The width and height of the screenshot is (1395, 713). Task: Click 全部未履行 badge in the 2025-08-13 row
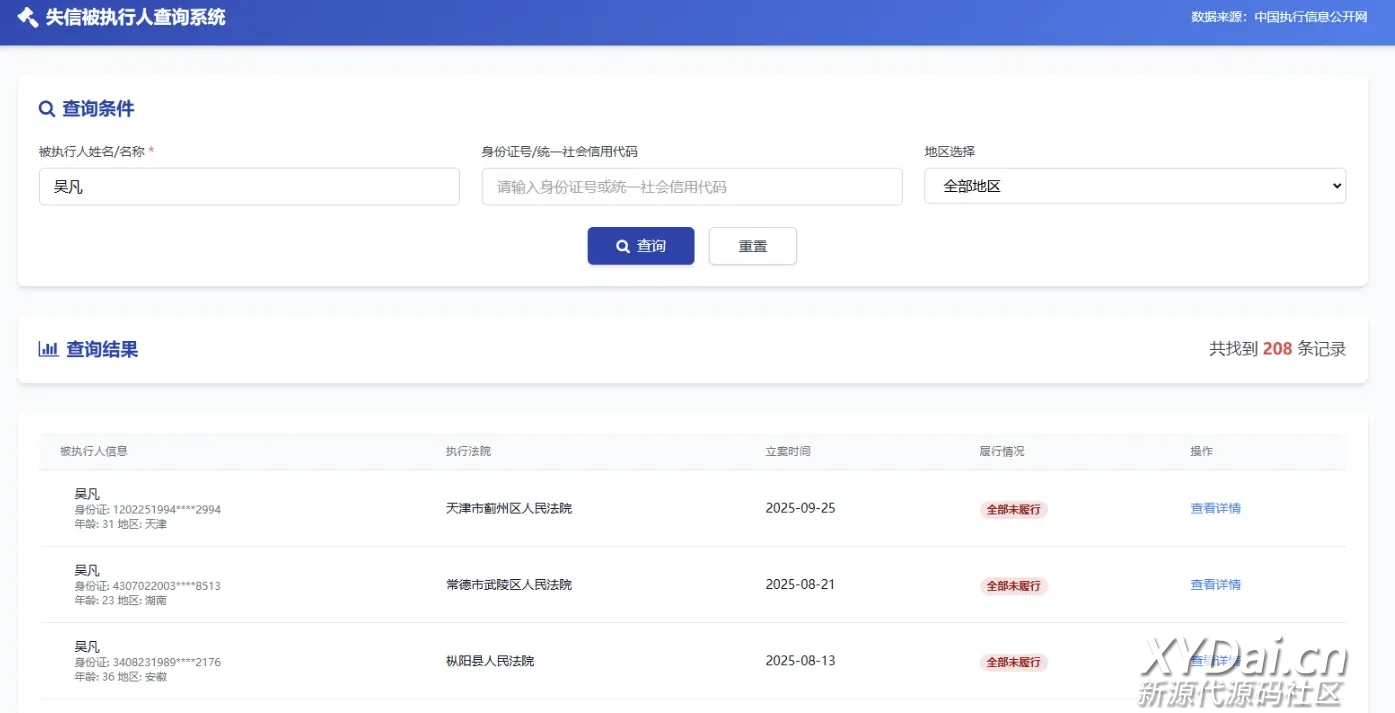(1013, 662)
